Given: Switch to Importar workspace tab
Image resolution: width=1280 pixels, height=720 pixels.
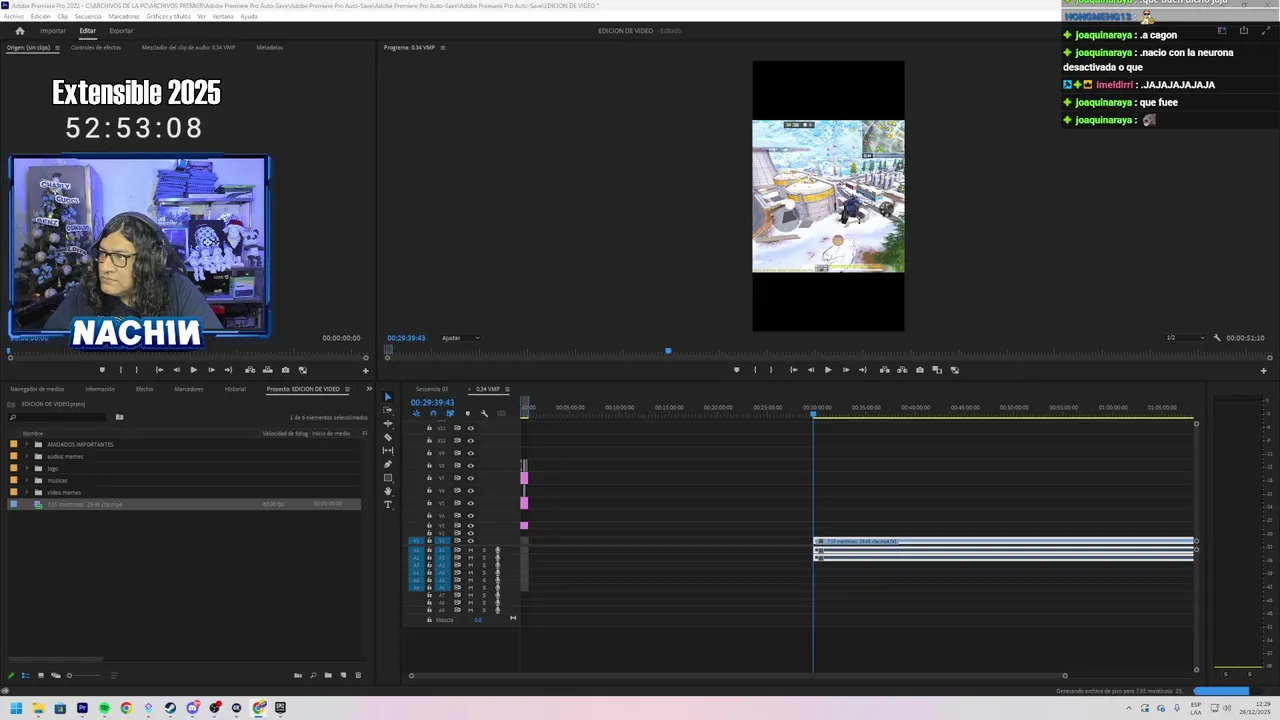Looking at the screenshot, I should click(x=53, y=31).
